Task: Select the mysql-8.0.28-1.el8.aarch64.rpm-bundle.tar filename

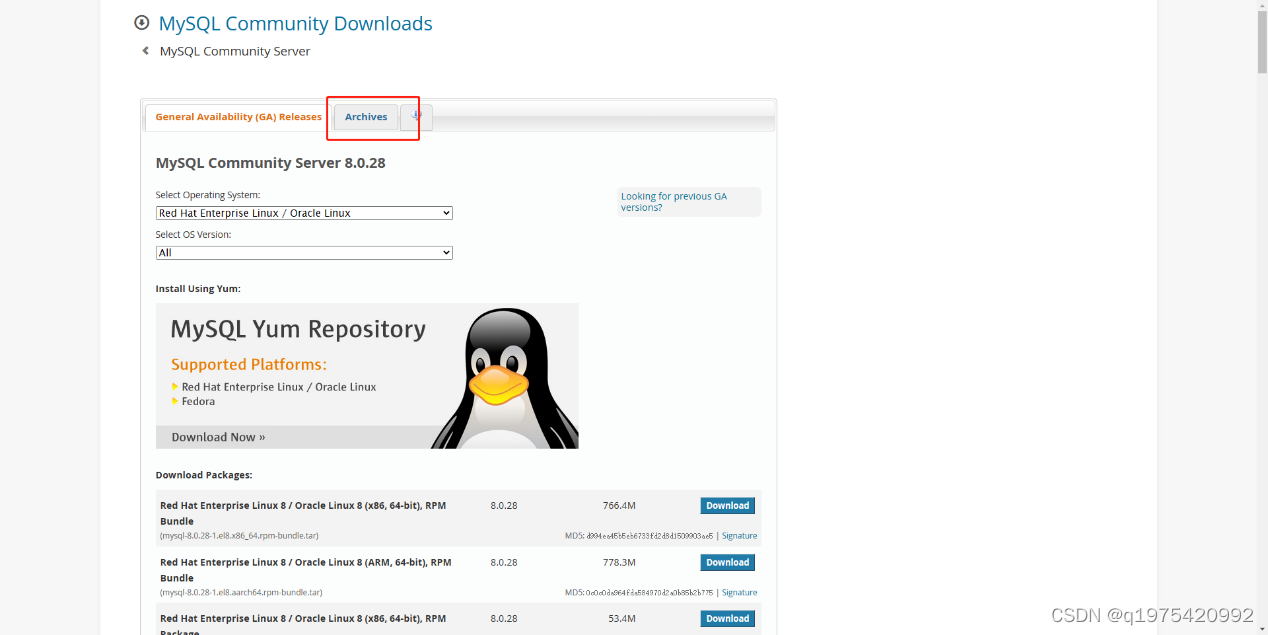Action: tap(241, 592)
